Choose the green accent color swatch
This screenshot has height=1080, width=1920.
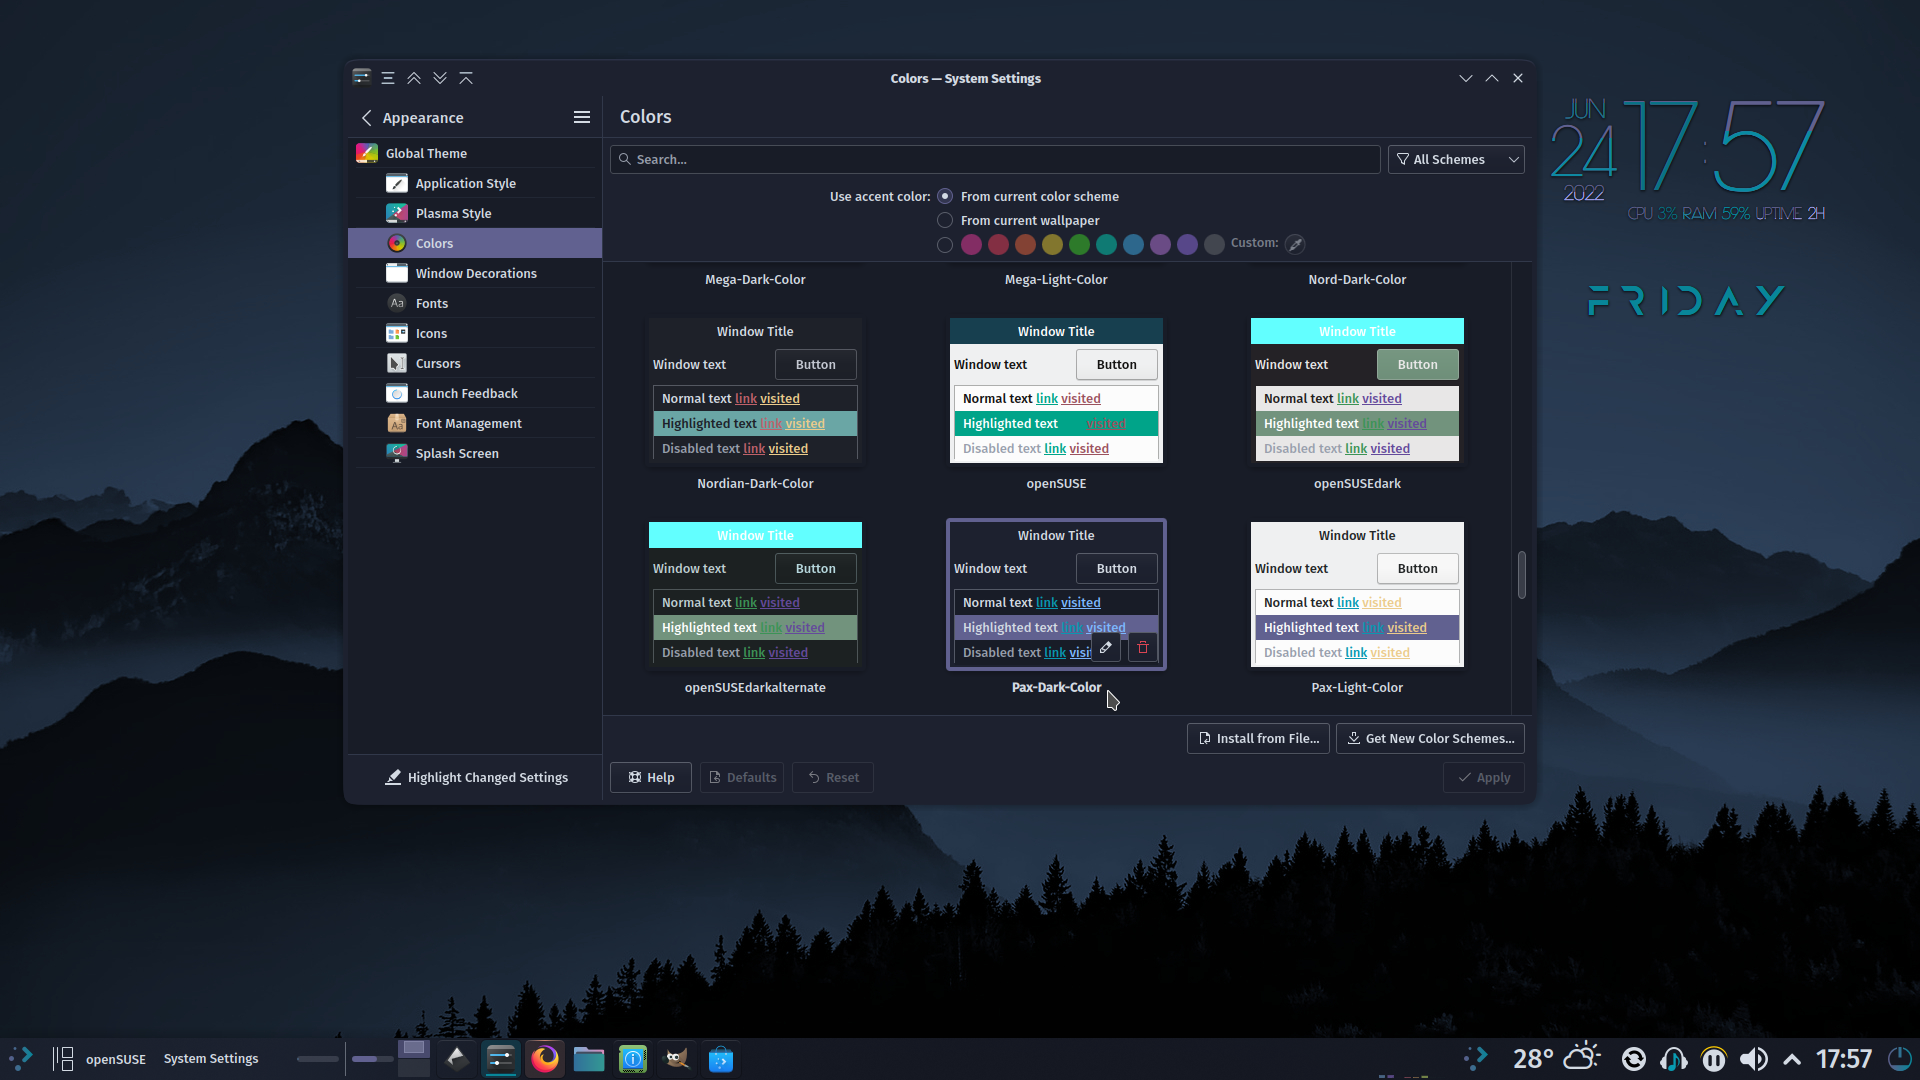coord(1079,245)
